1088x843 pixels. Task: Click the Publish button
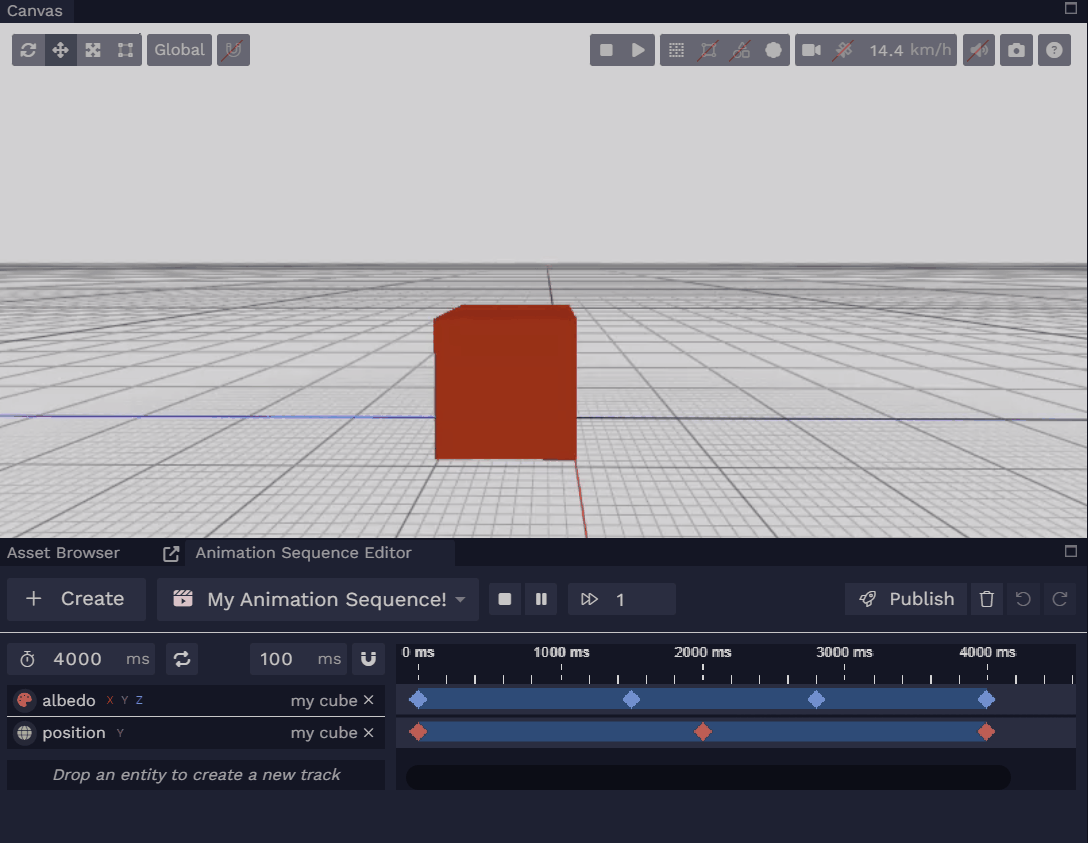[x=906, y=599]
